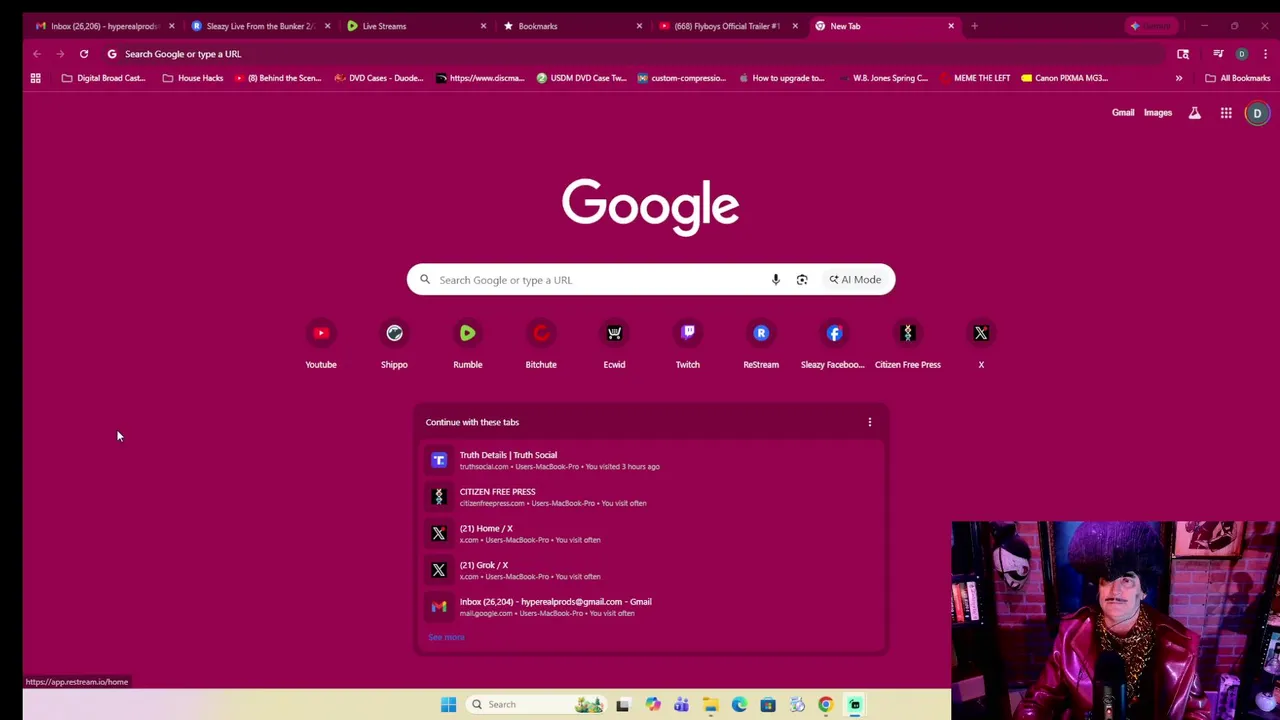Image resolution: width=1280 pixels, height=720 pixels.
Task: Click the Google Lens page search toolbar icon
Action: (x=1183, y=54)
